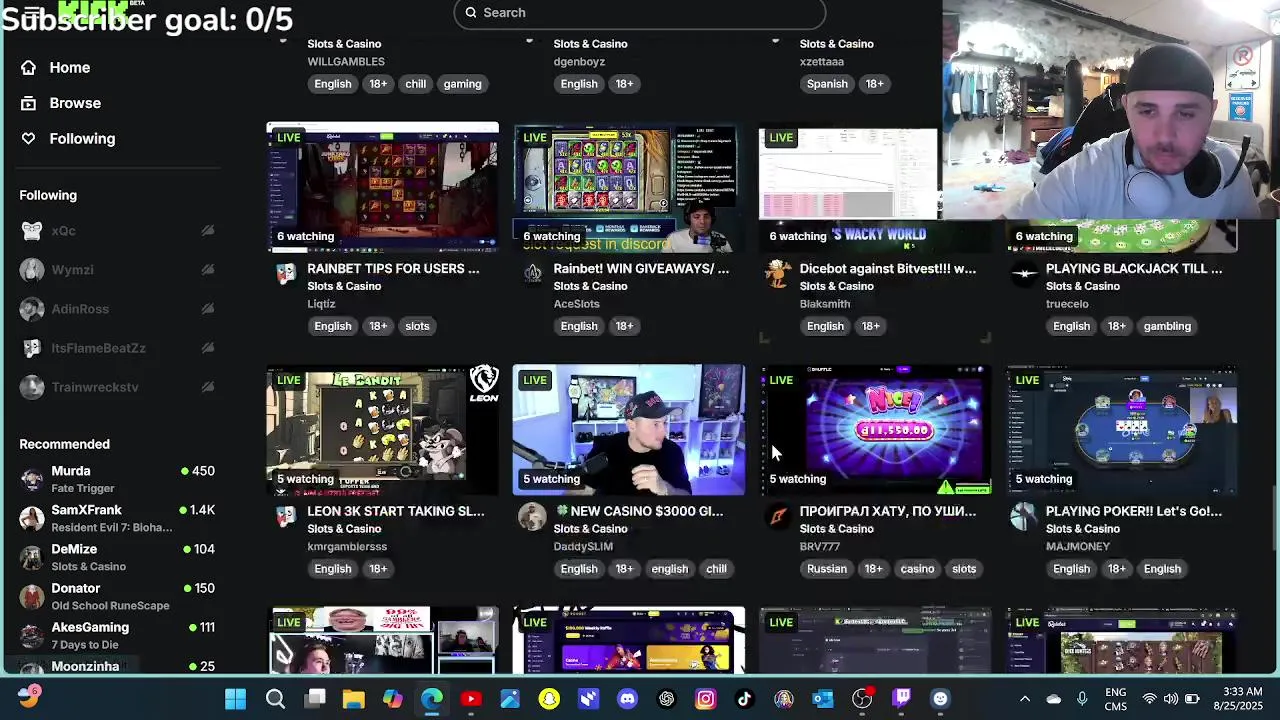Open PLAYING POKER Let's Go stream thumbnail
The width and height of the screenshot is (1280, 720).
pyautogui.click(x=1121, y=430)
